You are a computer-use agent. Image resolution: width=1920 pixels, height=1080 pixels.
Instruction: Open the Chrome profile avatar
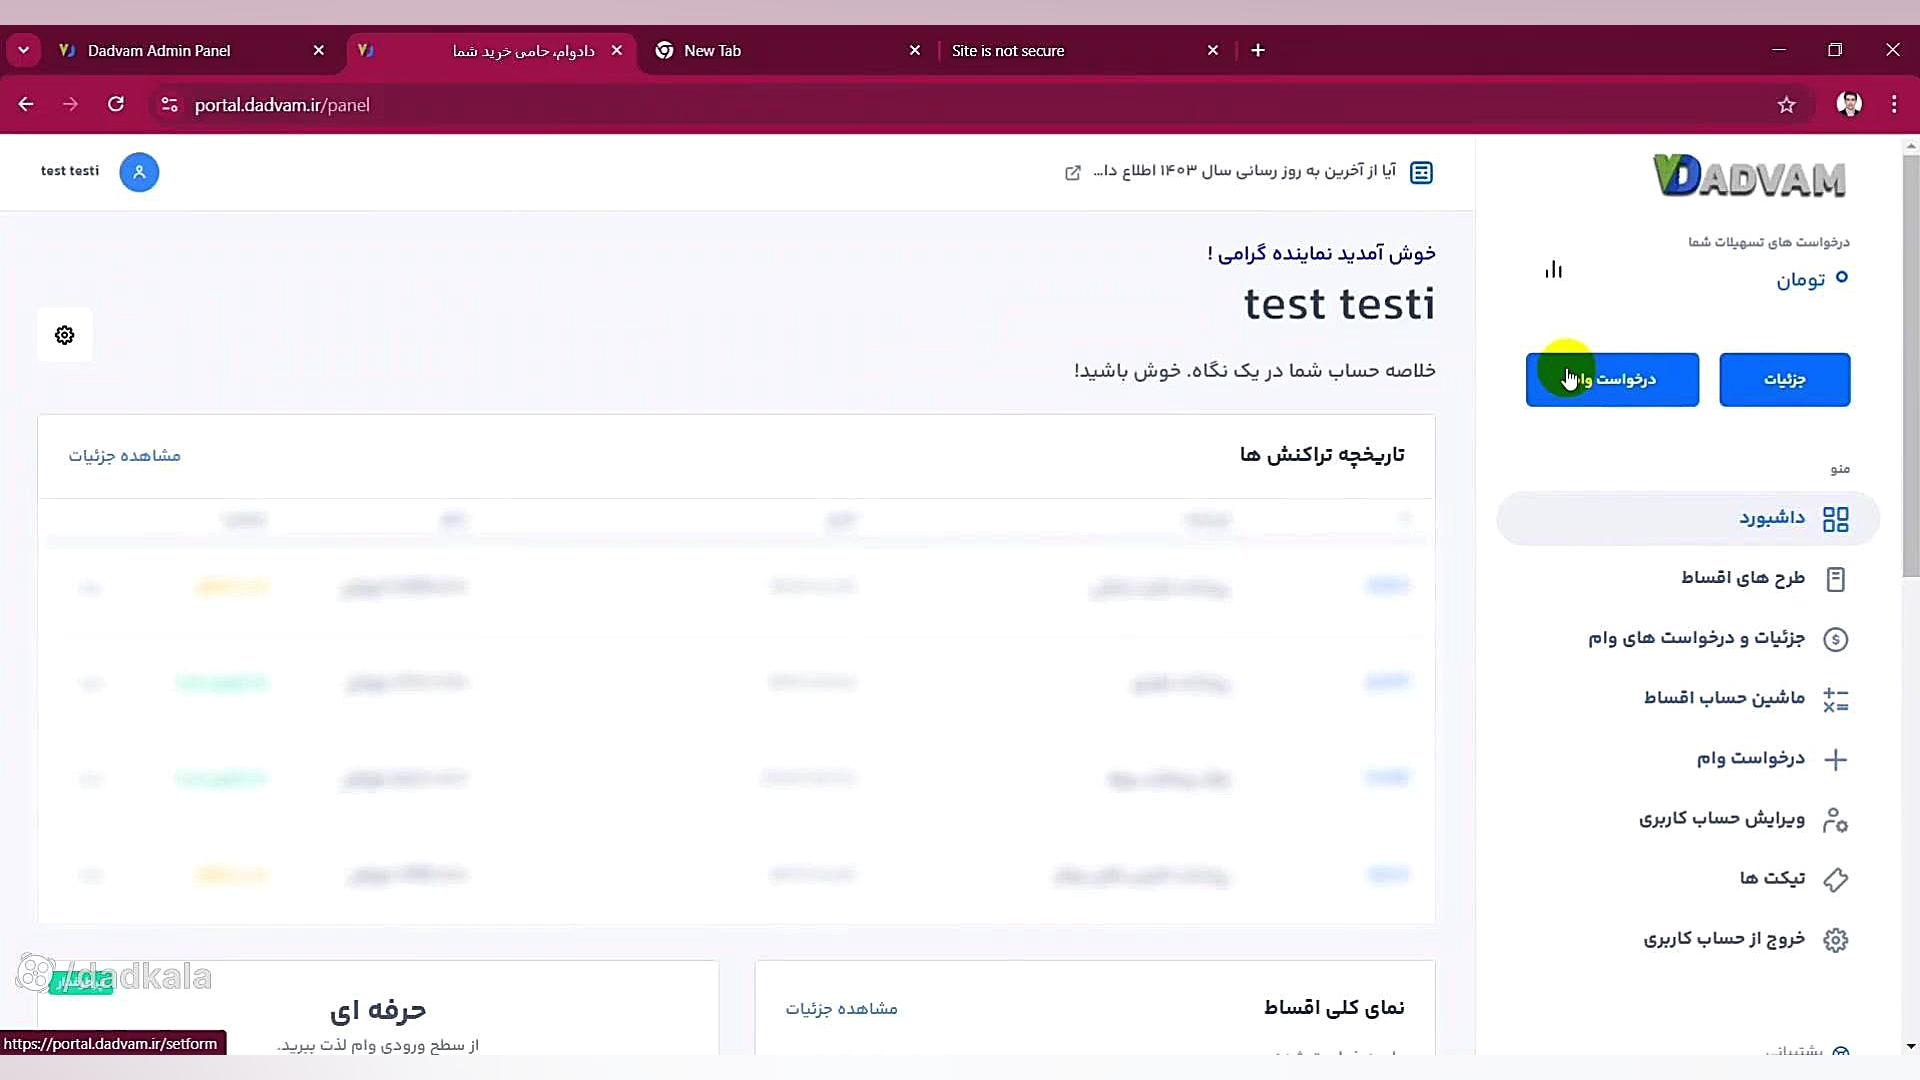point(1849,104)
